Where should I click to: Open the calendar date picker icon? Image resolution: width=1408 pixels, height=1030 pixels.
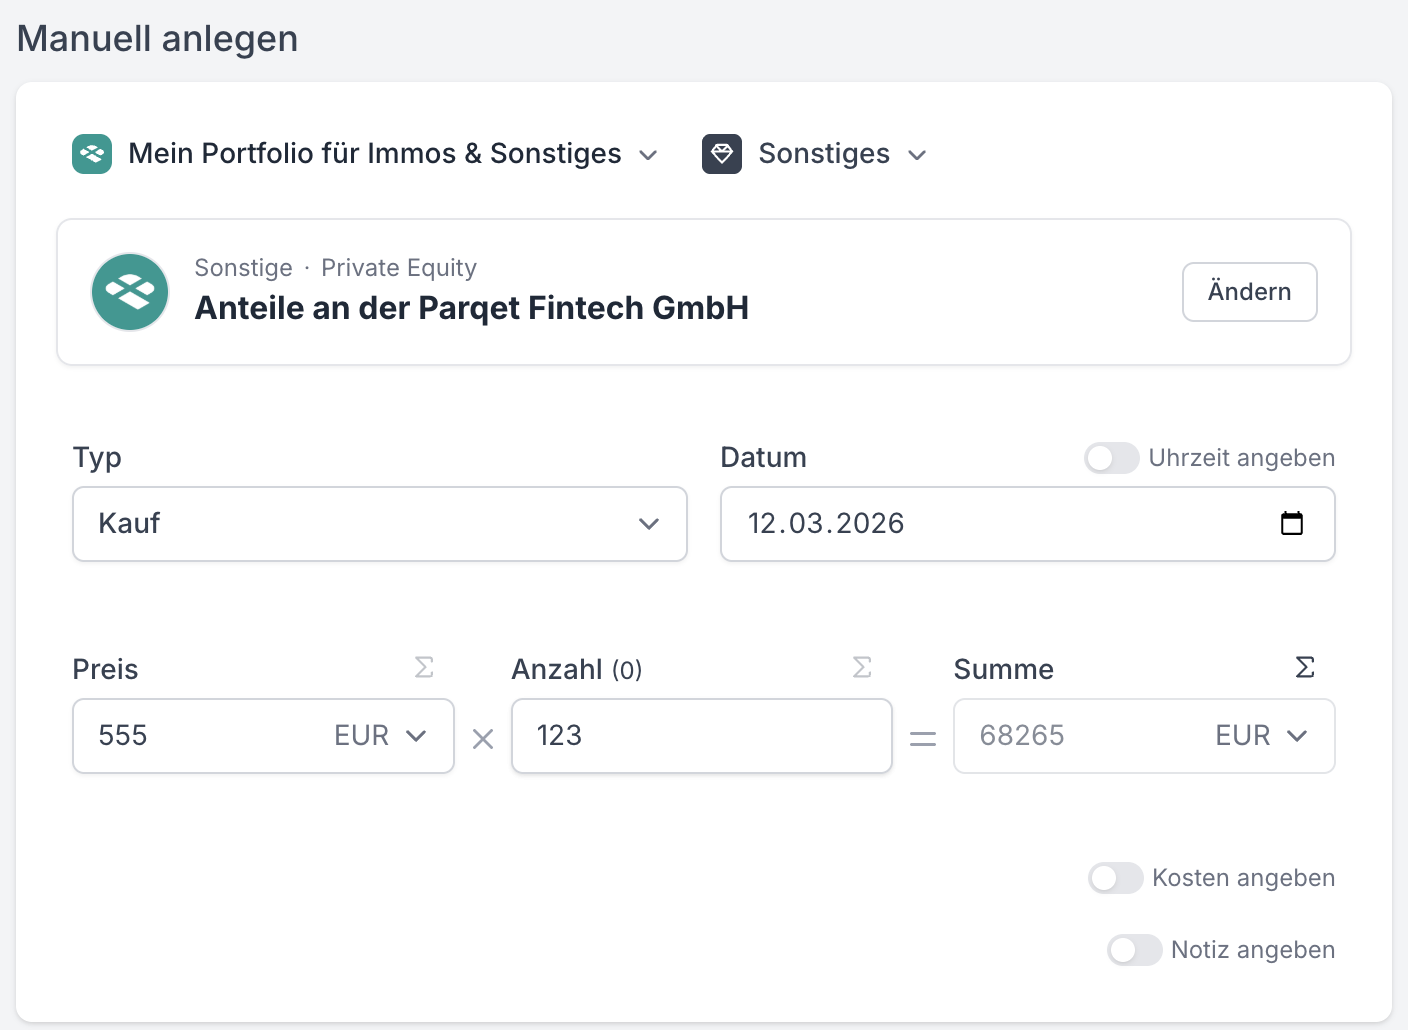click(1292, 523)
